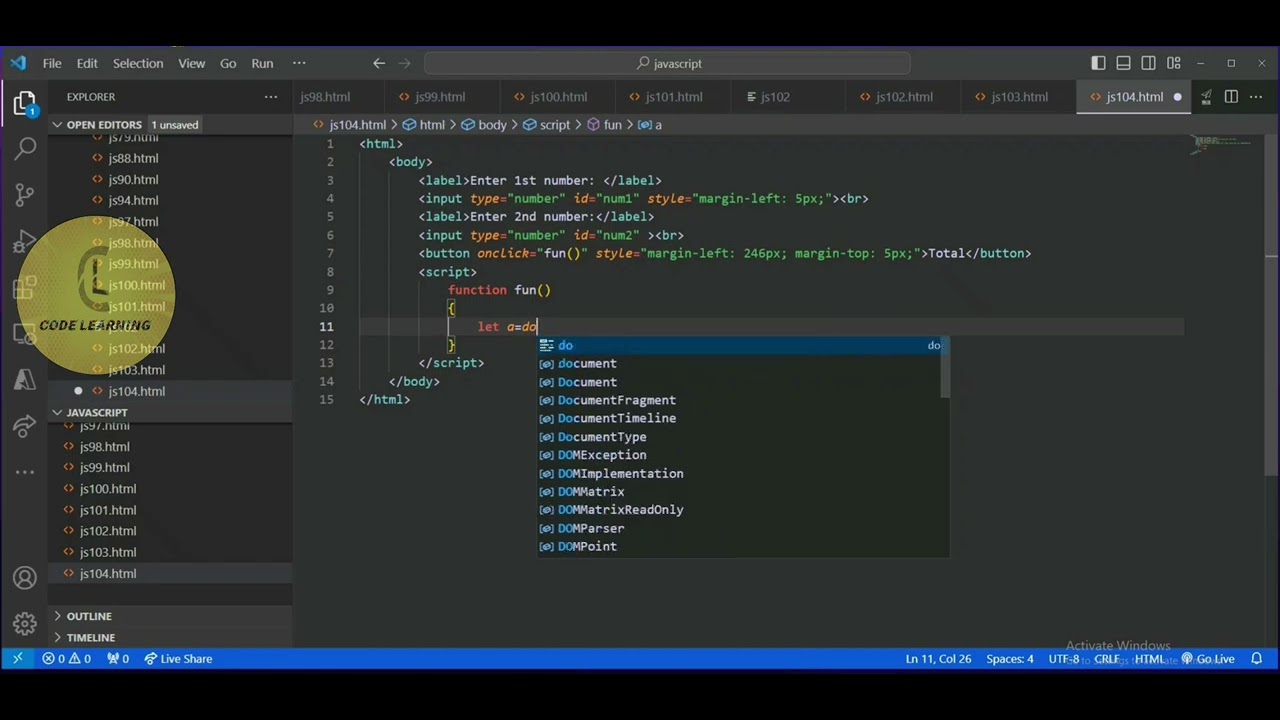Expand the Timeline section
The width and height of the screenshot is (1280, 720).
point(90,637)
